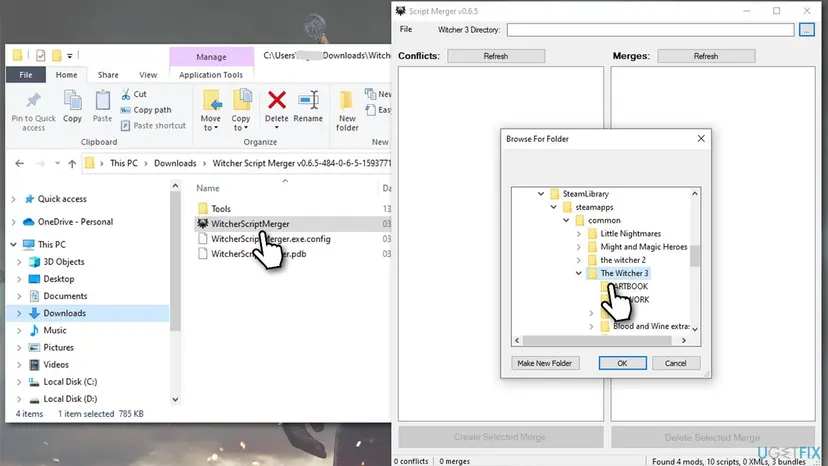Select Documents in navigation pane
Image resolution: width=828 pixels, height=466 pixels.
65,296
